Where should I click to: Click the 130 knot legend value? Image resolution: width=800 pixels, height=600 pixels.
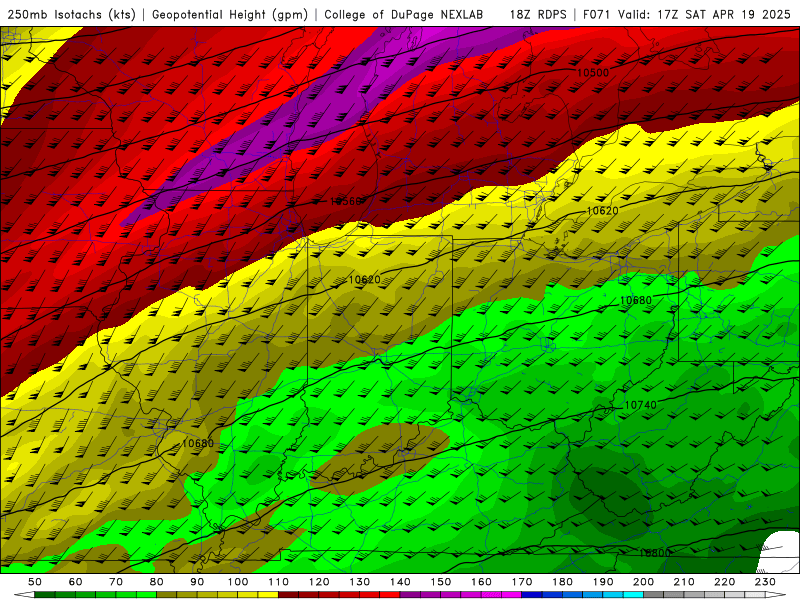point(360,582)
